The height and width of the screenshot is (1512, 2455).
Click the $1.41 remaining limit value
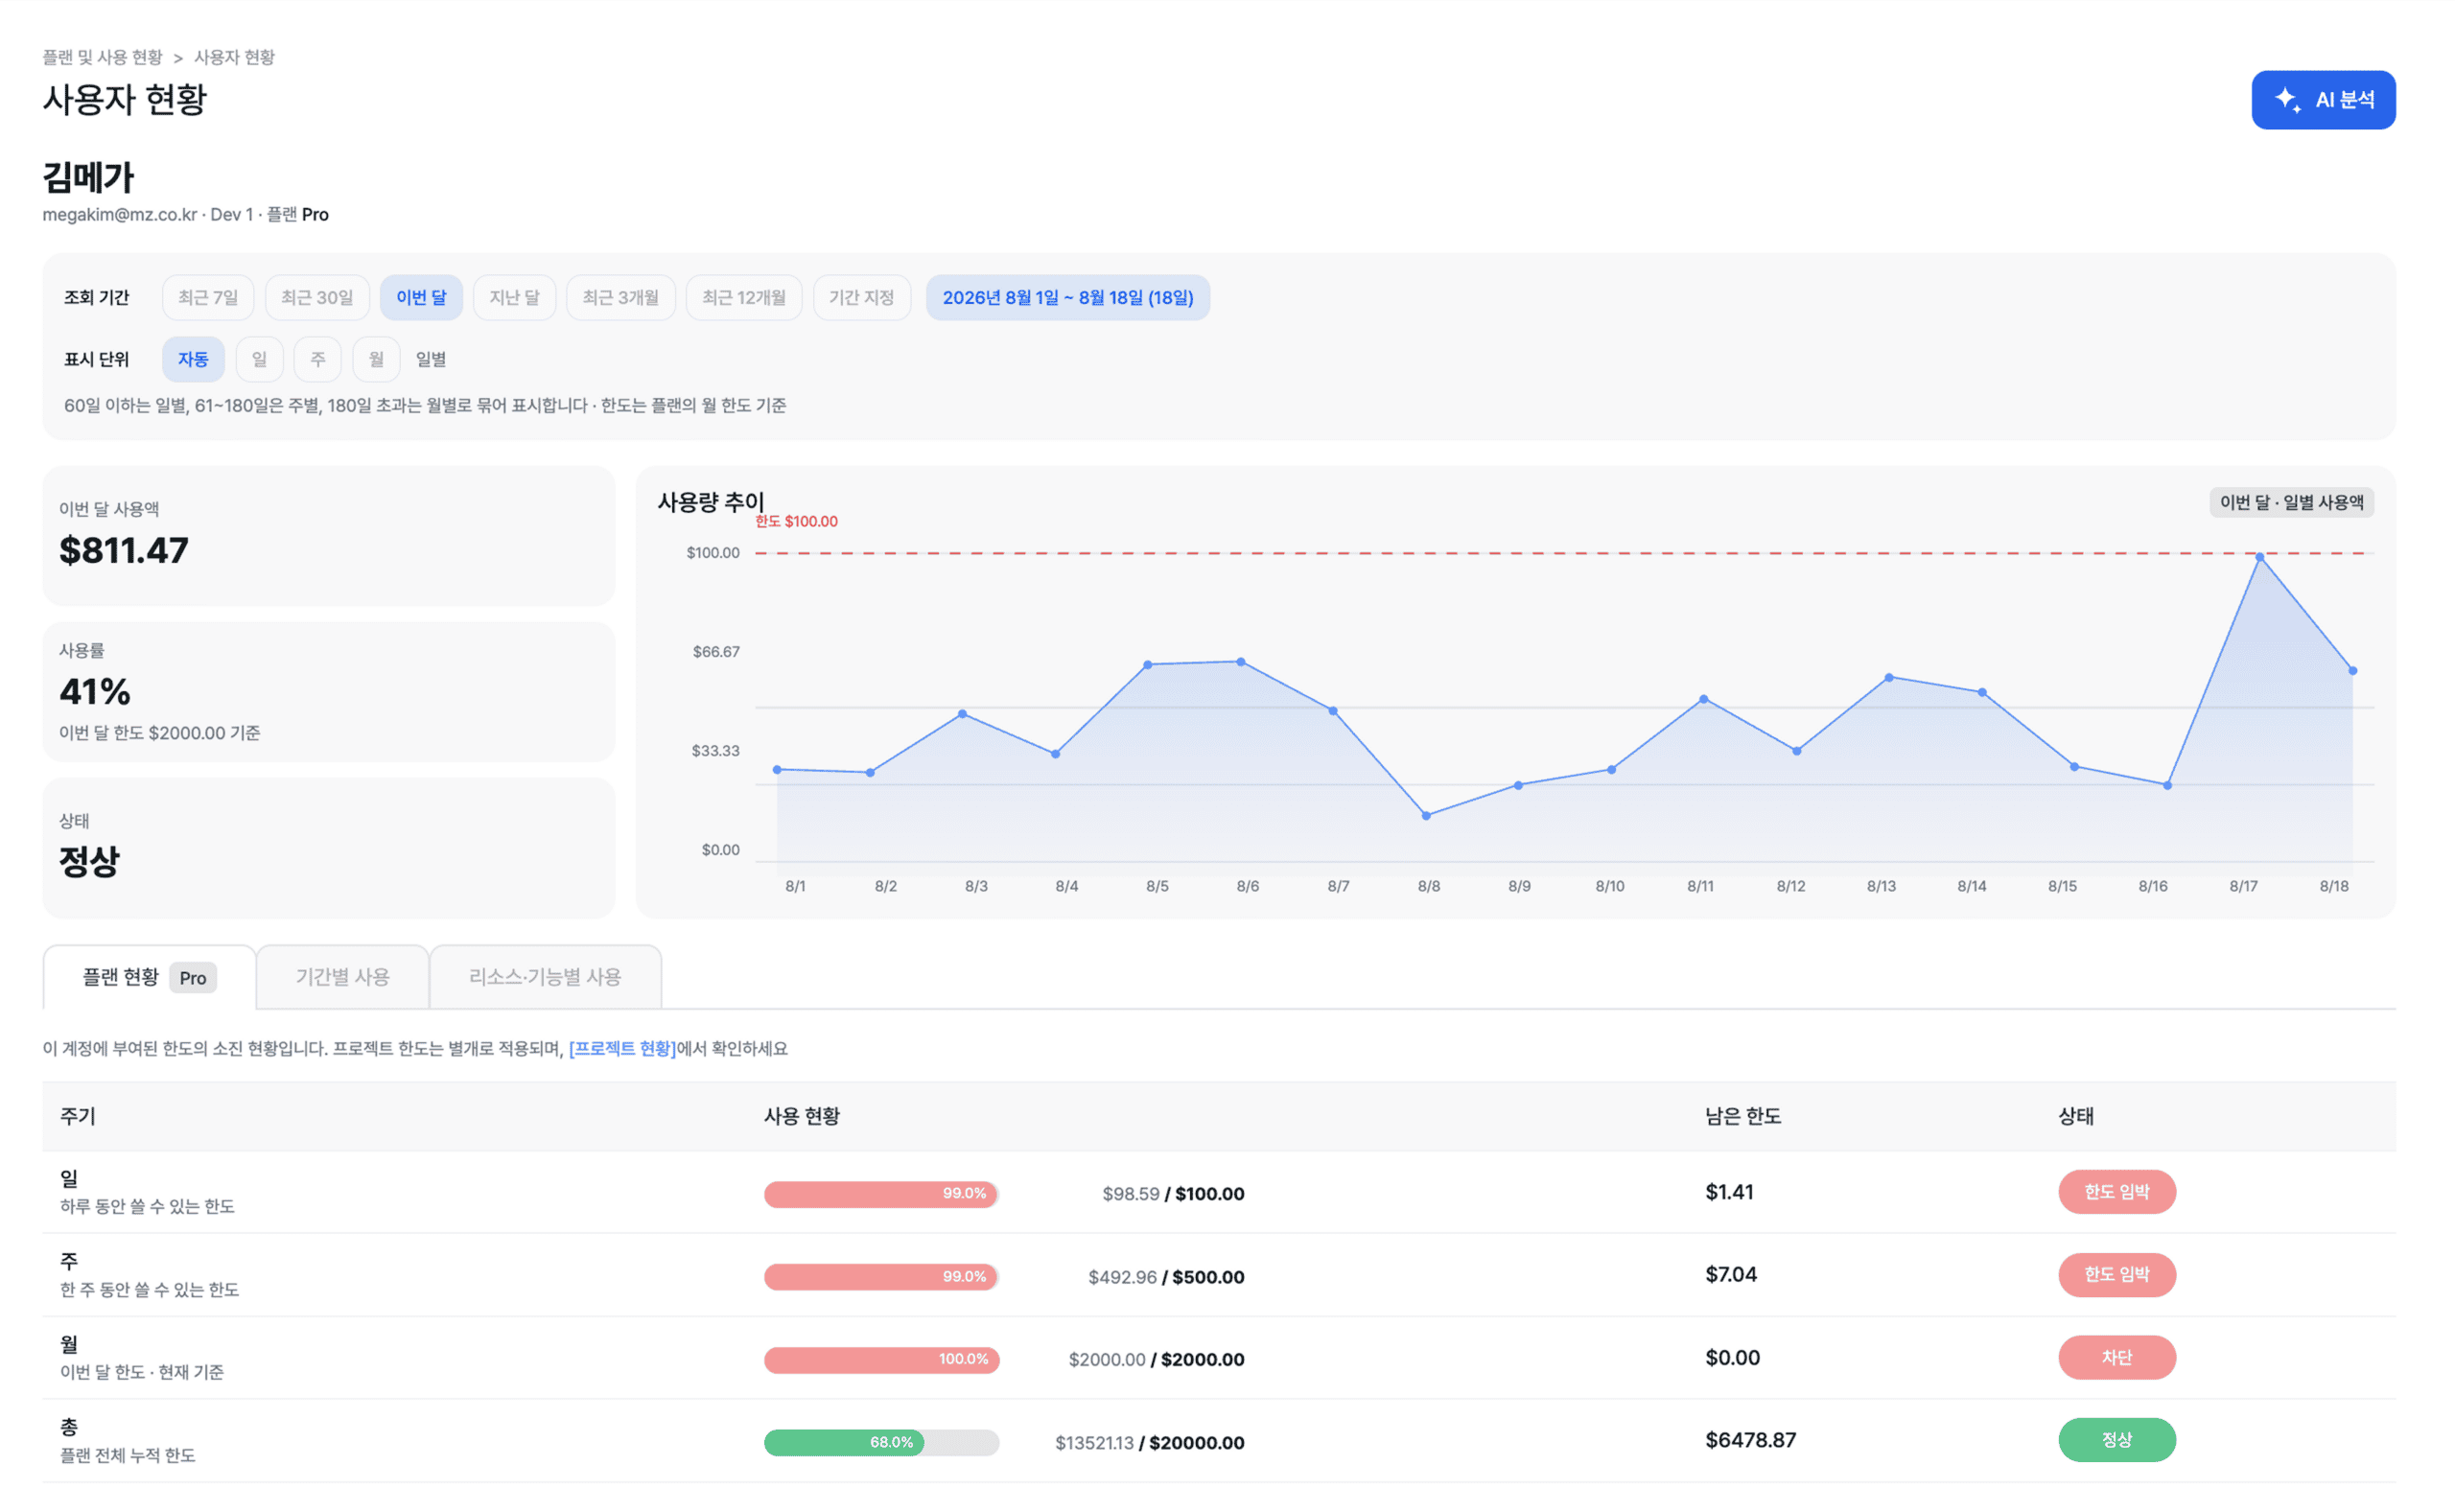point(1729,1192)
